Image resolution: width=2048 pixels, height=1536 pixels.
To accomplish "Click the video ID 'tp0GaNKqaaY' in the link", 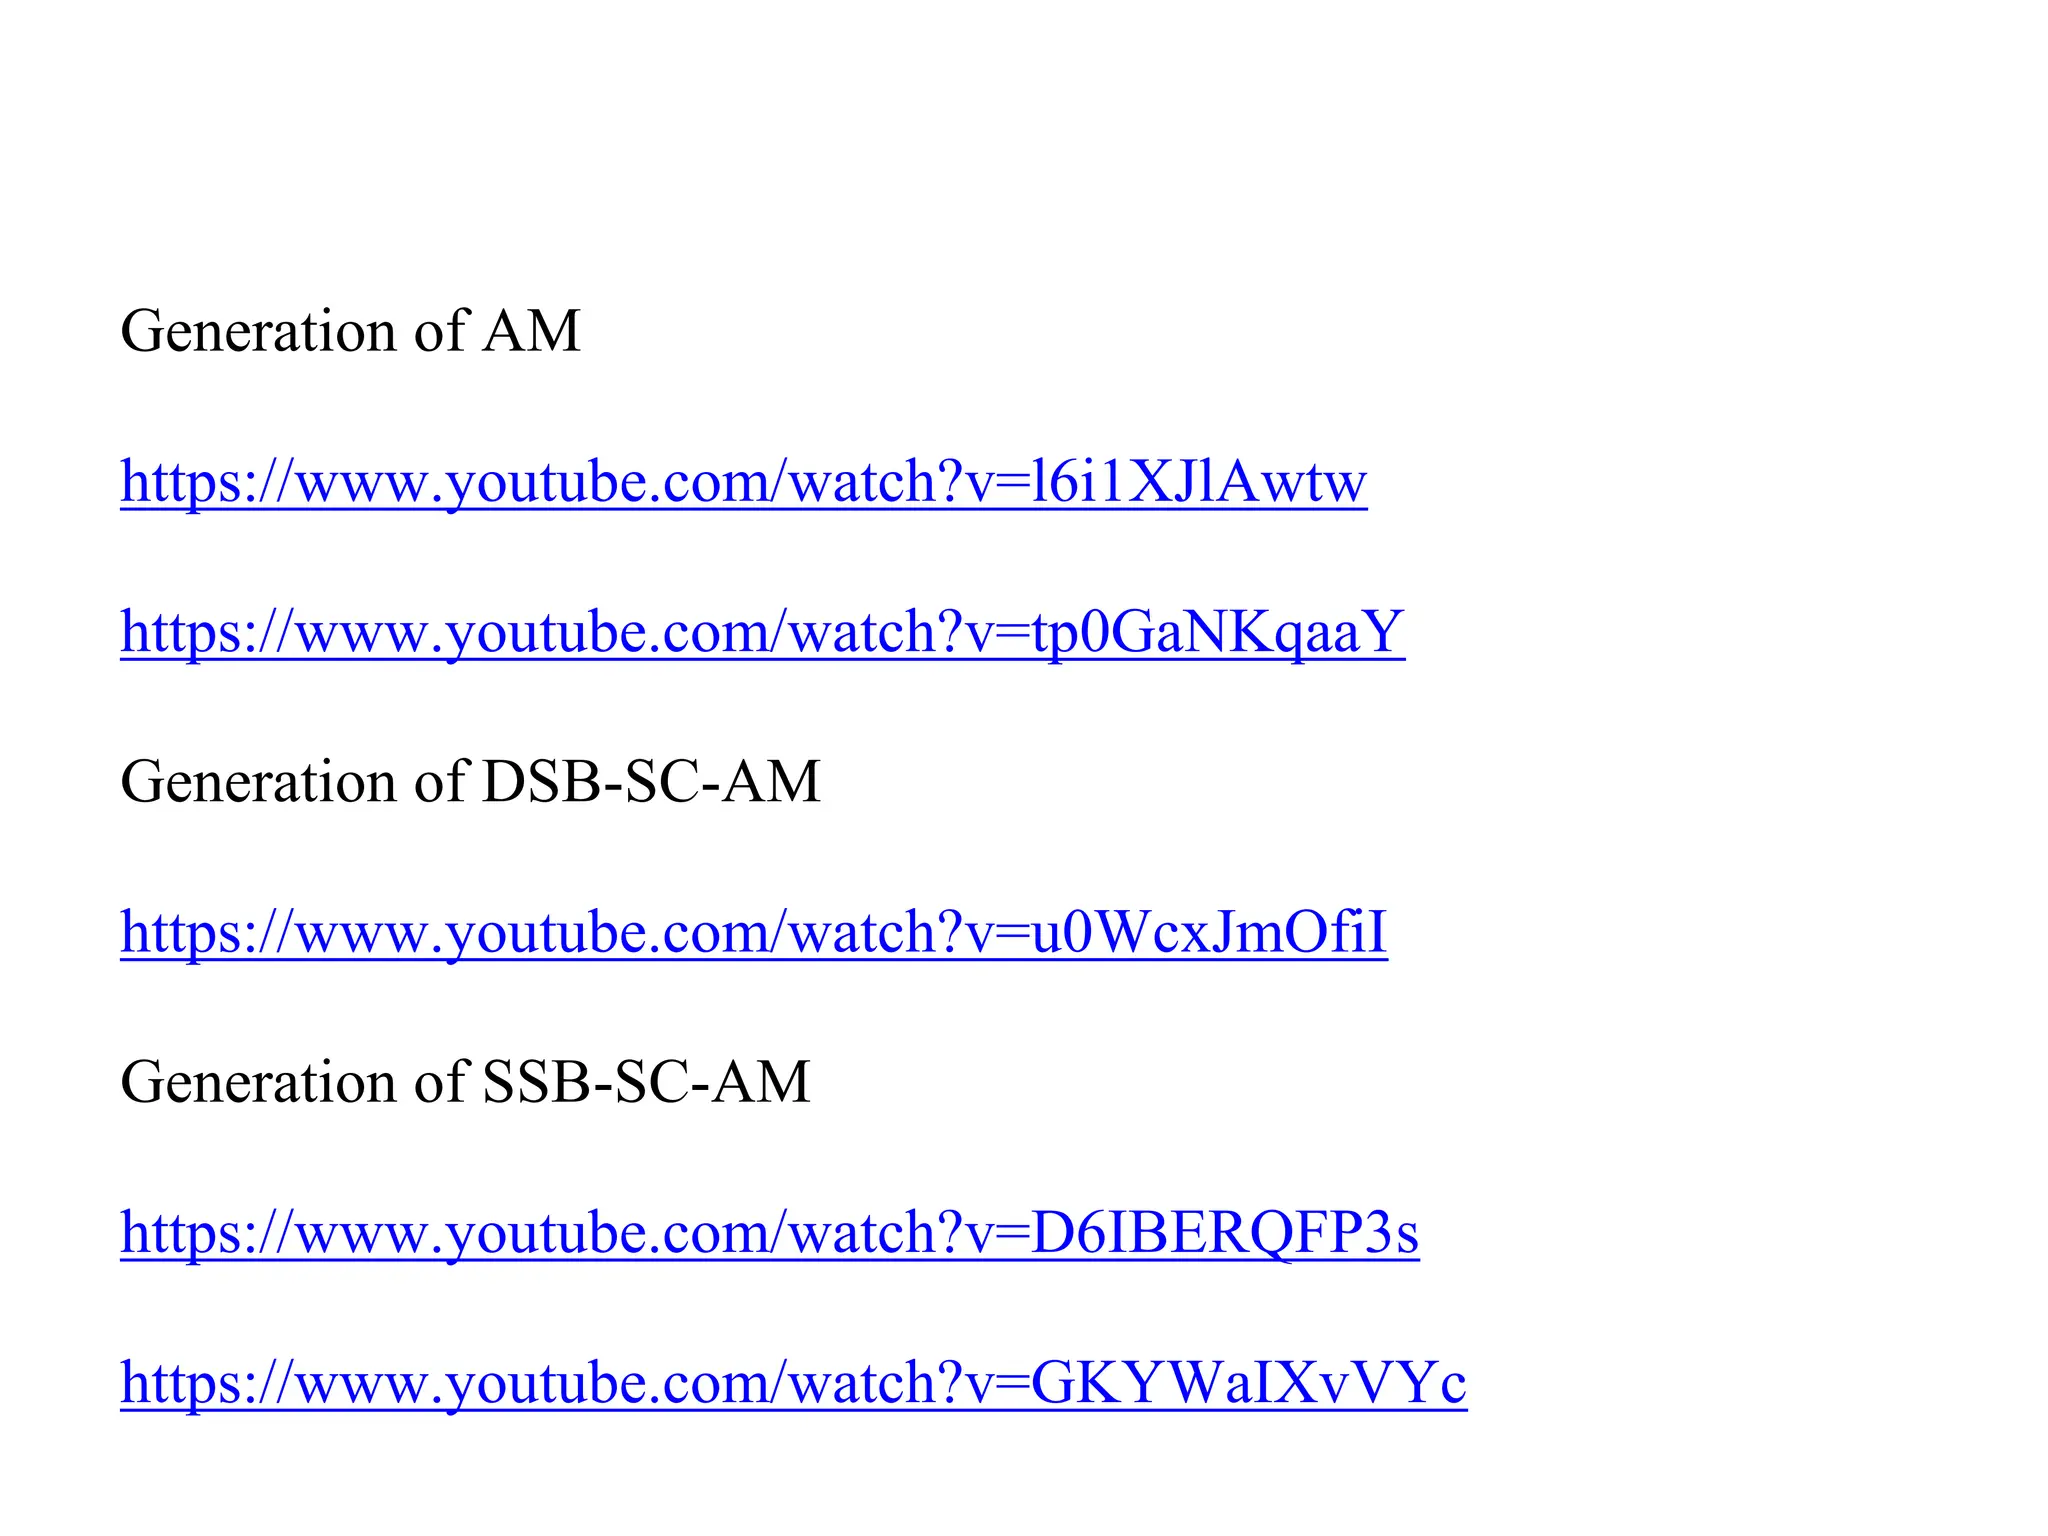I will [x=1218, y=634].
